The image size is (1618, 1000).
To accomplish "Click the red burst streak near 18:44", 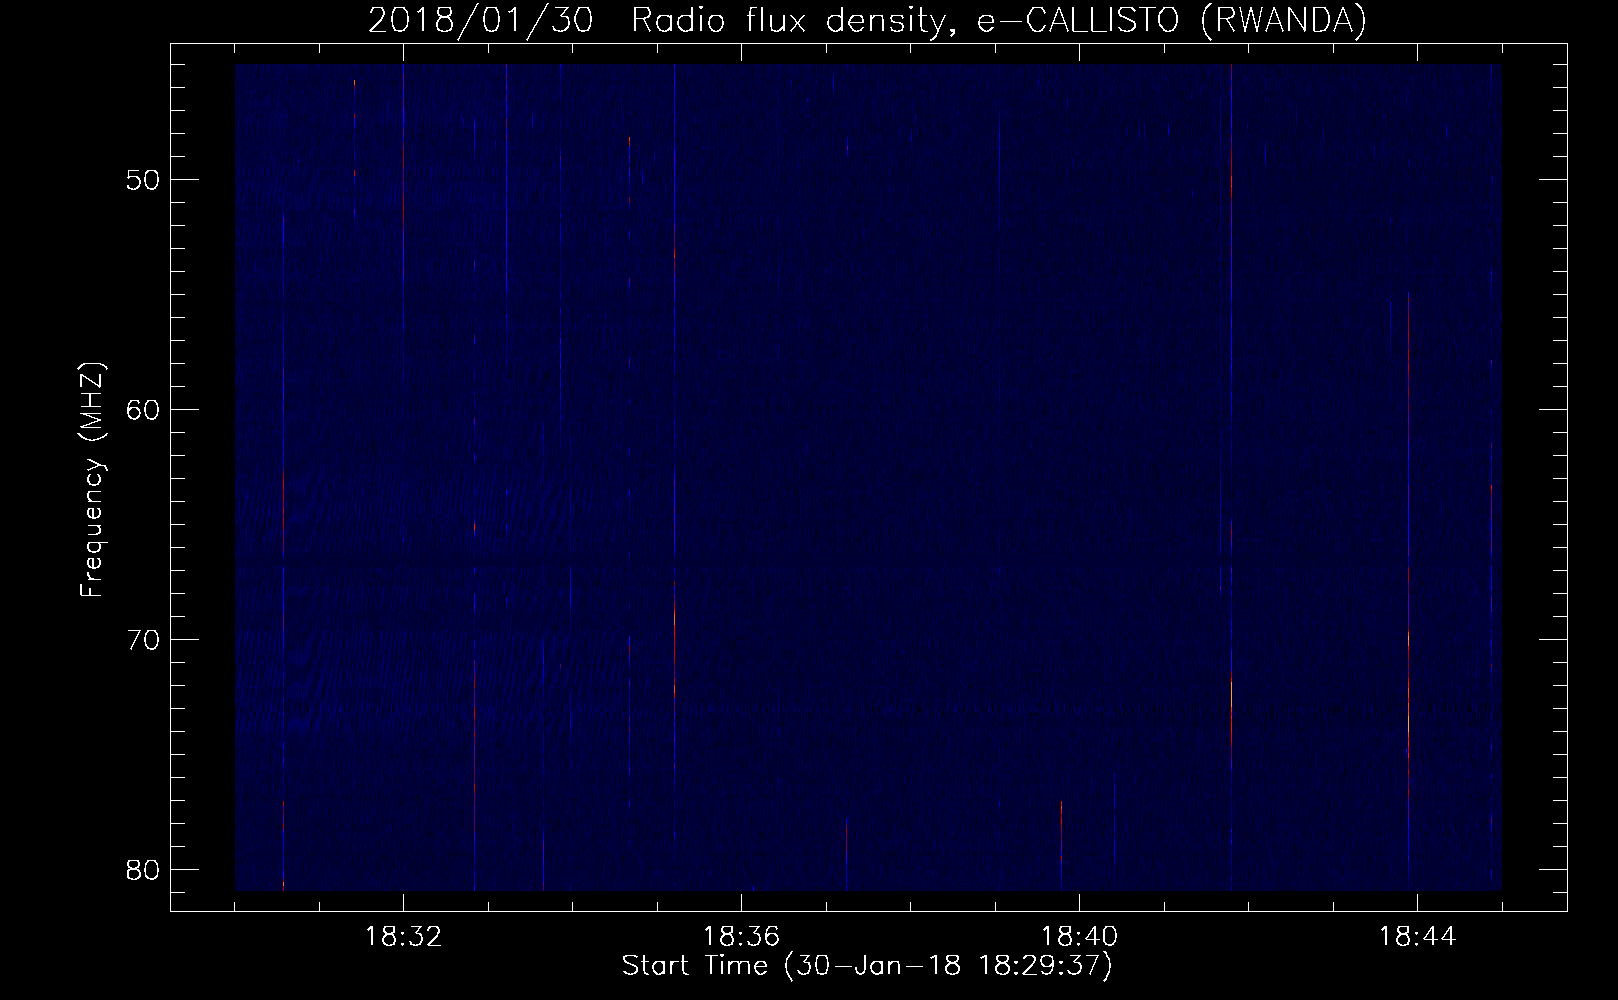I will (x=1408, y=590).
